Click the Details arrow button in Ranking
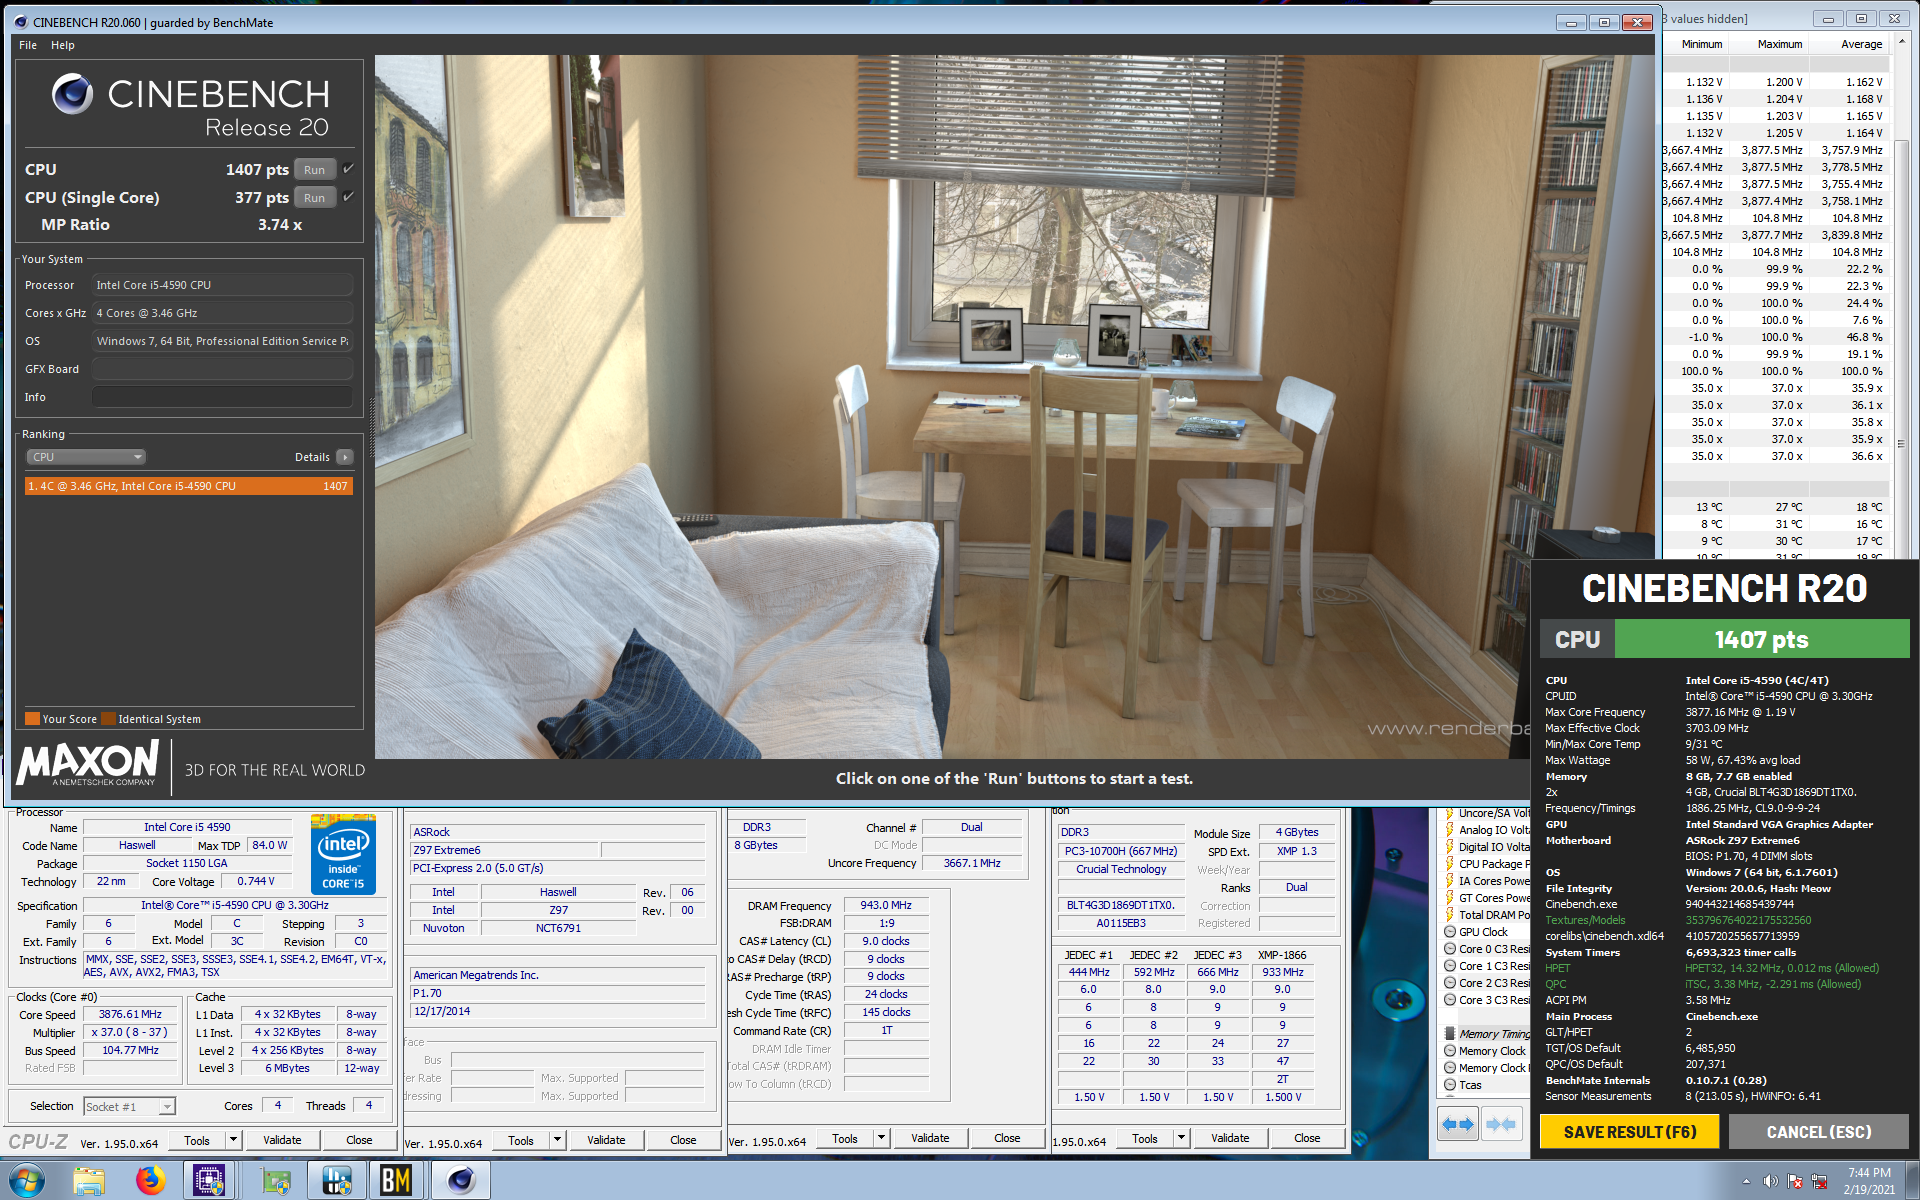The width and height of the screenshot is (1920, 1200). pyautogui.click(x=345, y=457)
